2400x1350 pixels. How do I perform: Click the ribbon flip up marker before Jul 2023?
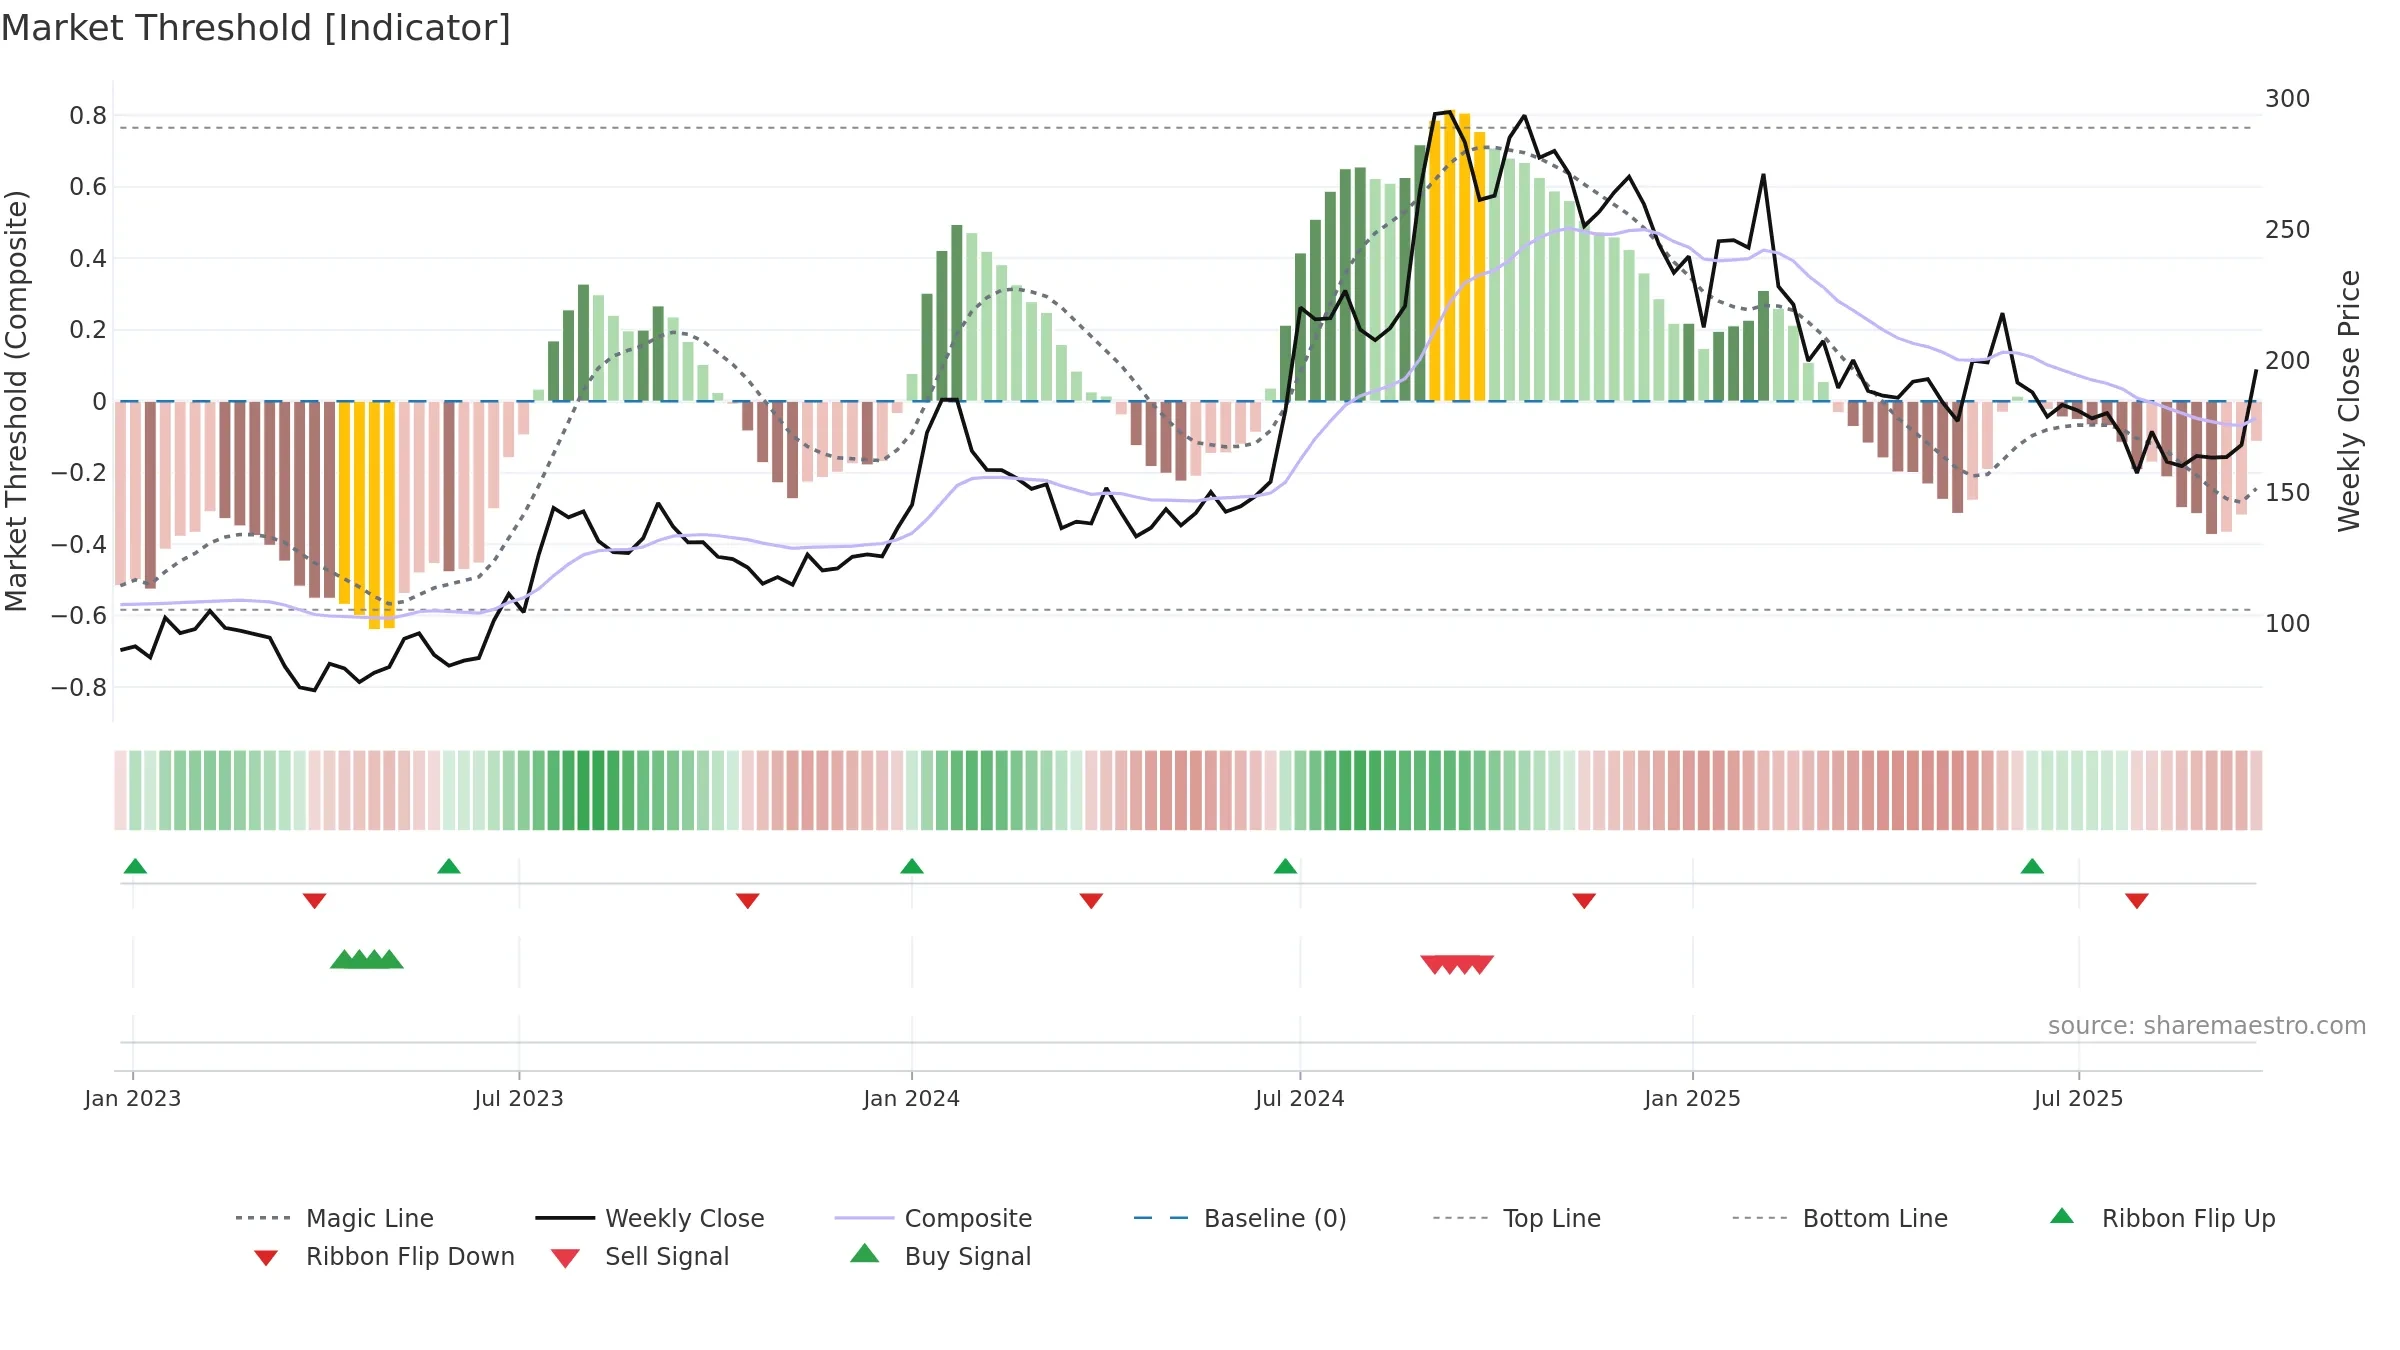pos(449,866)
